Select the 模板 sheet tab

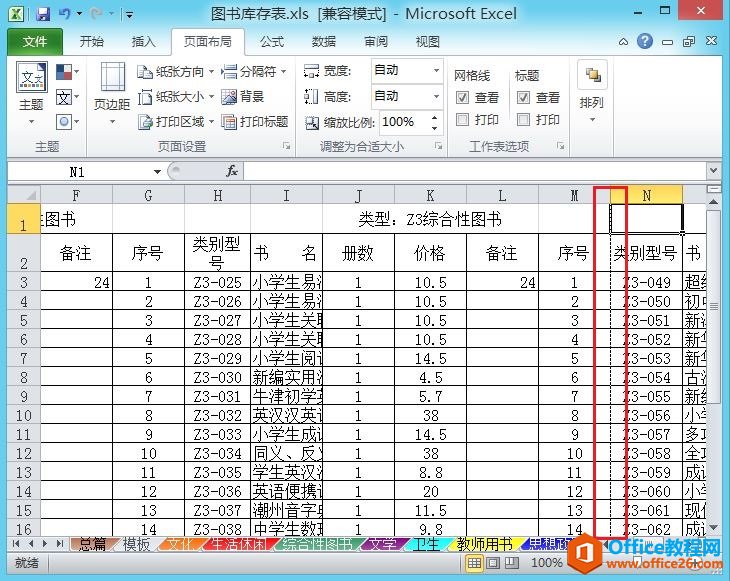pyautogui.click(x=136, y=544)
